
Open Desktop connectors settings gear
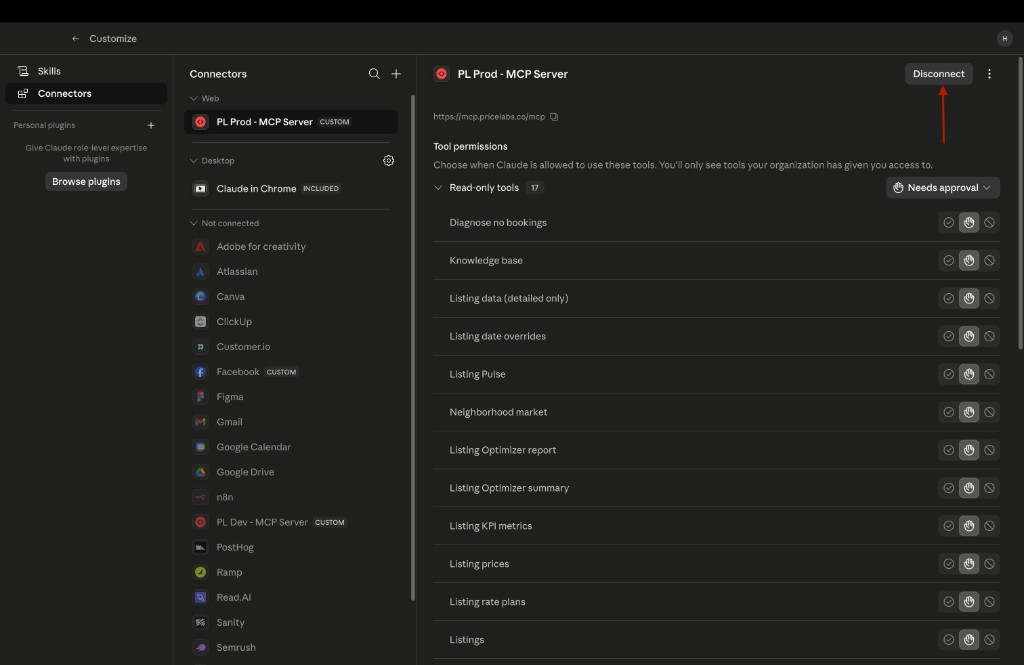click(x=389, y=161)
